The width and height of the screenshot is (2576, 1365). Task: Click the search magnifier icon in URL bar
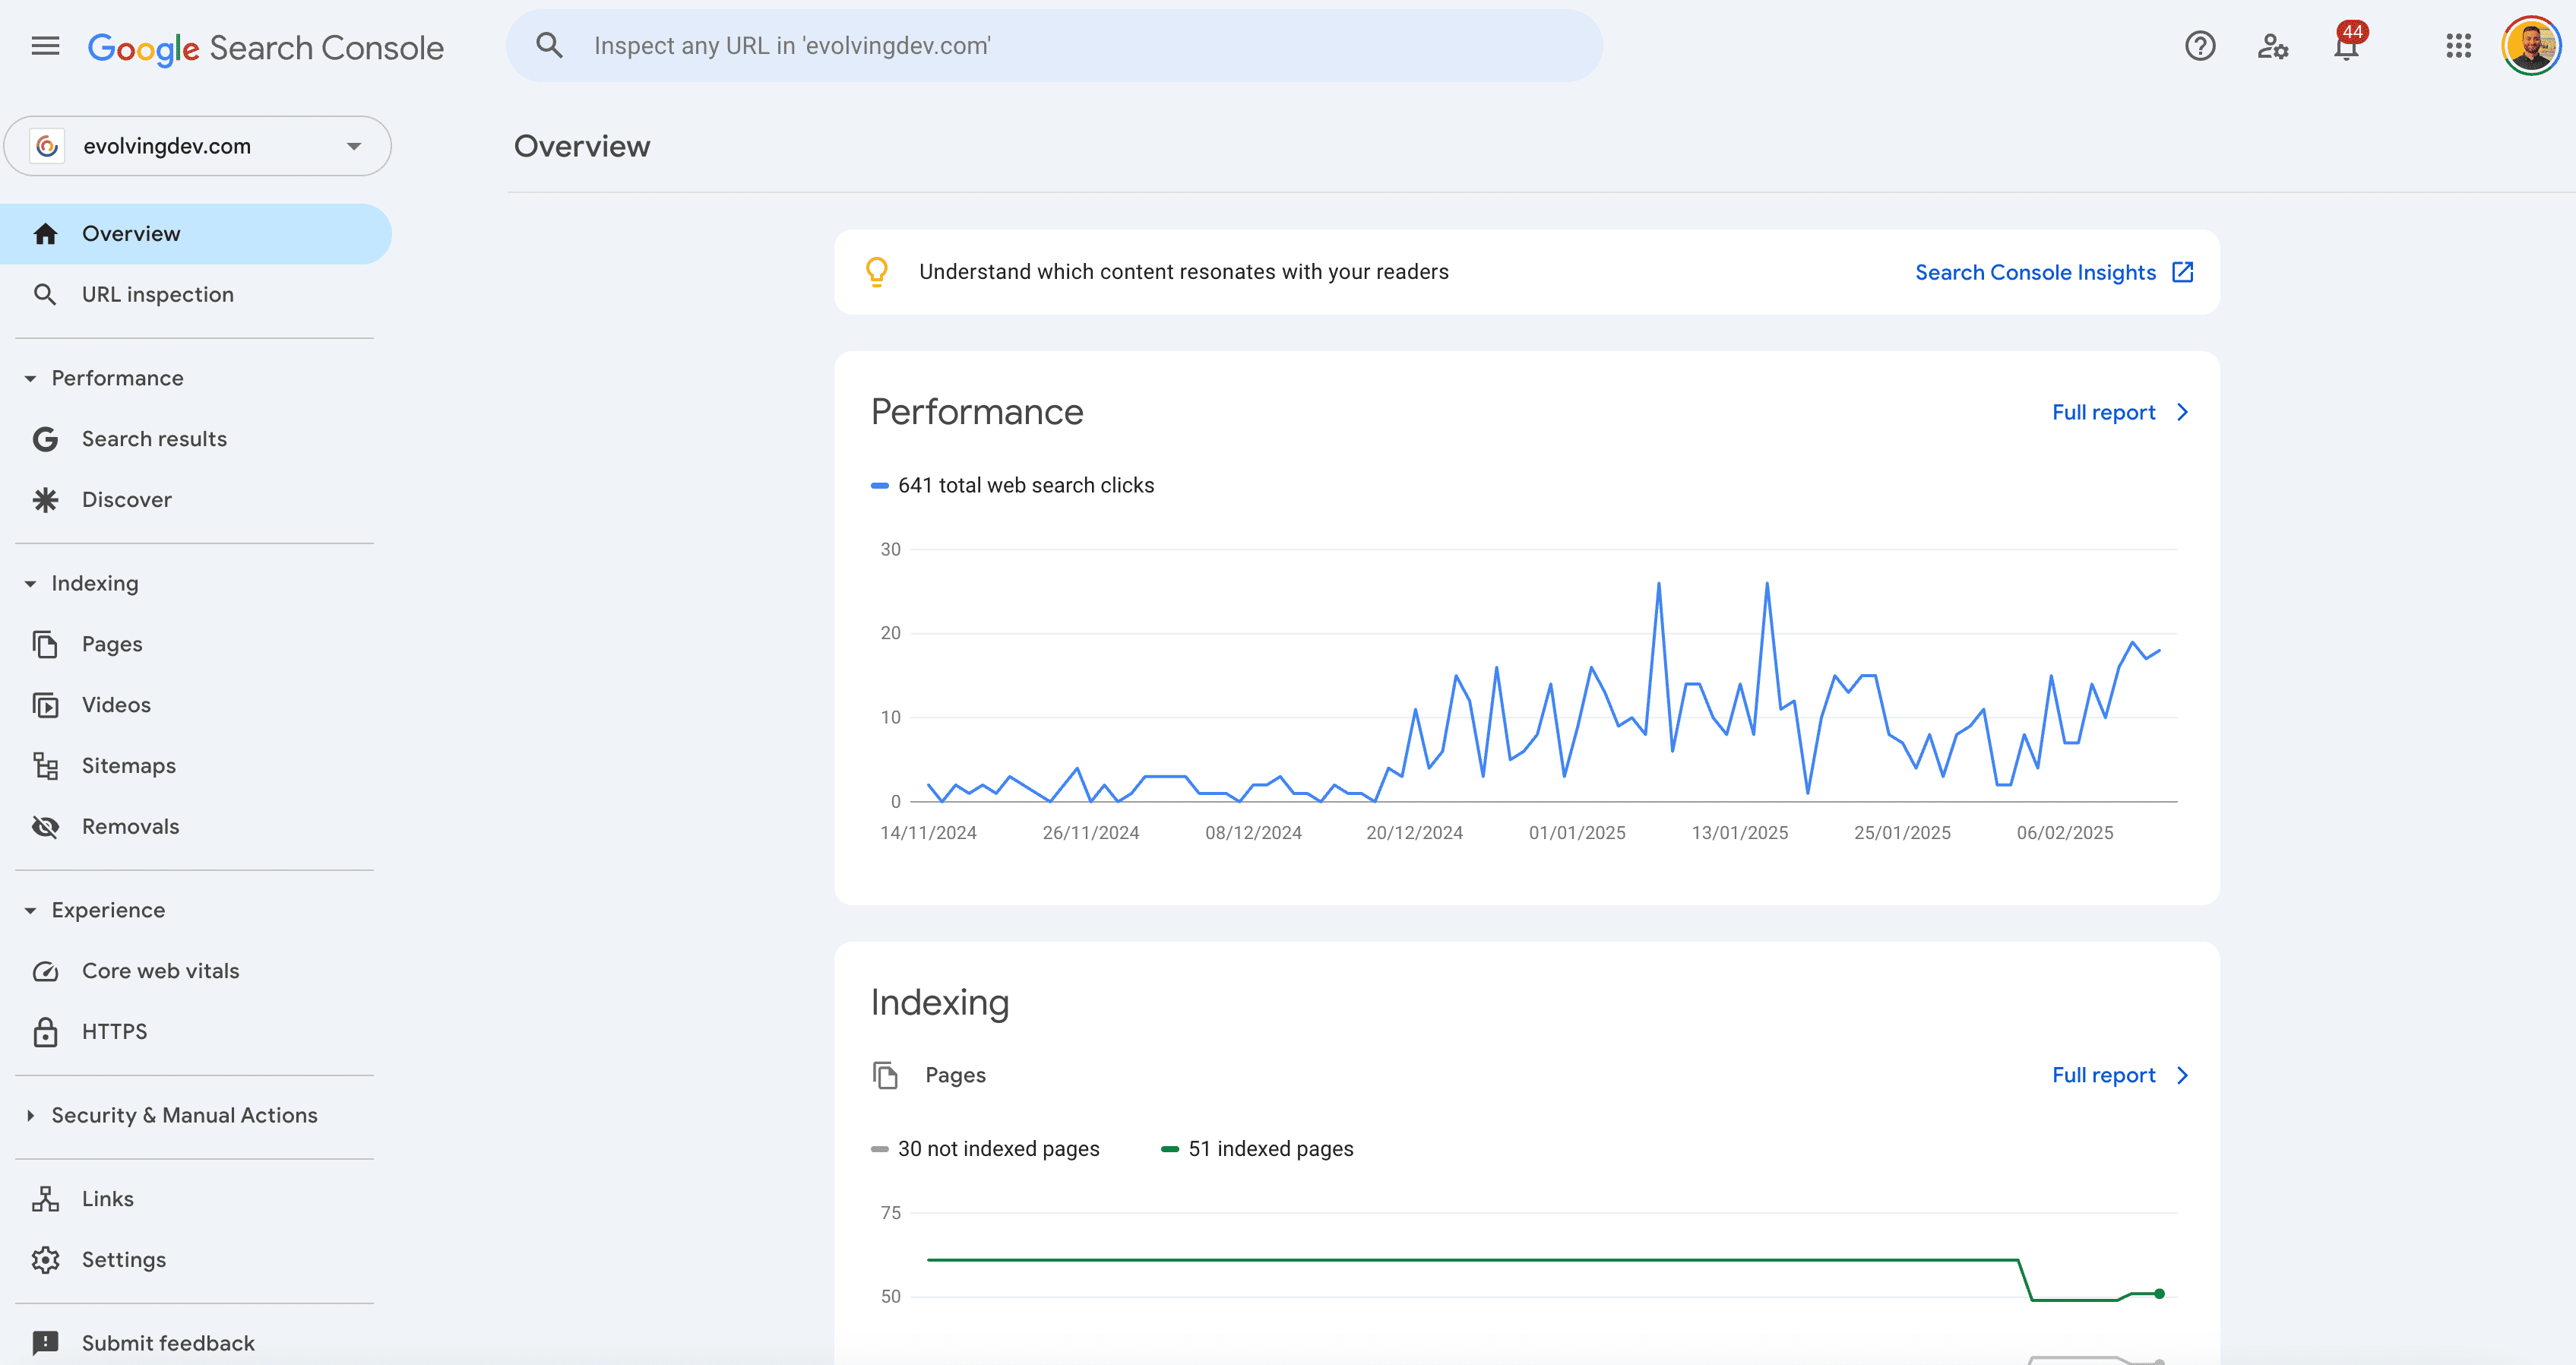(549, 46)
